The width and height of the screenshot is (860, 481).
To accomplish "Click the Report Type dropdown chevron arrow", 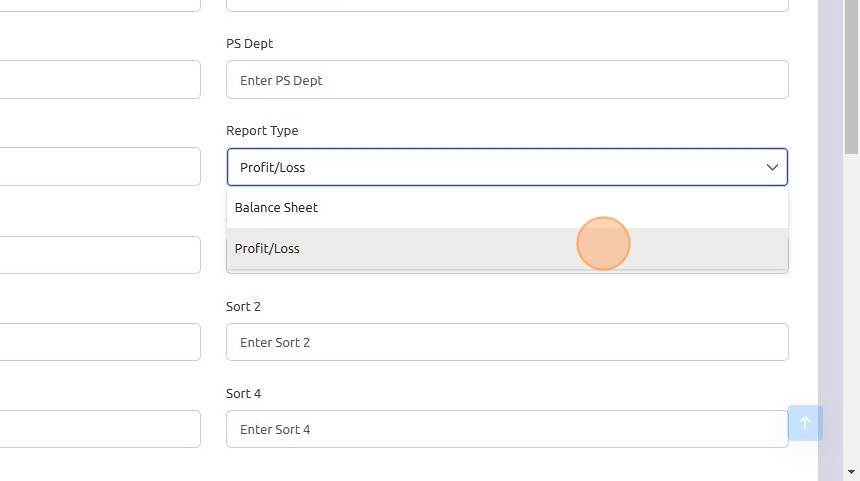I will coord(772,167).
